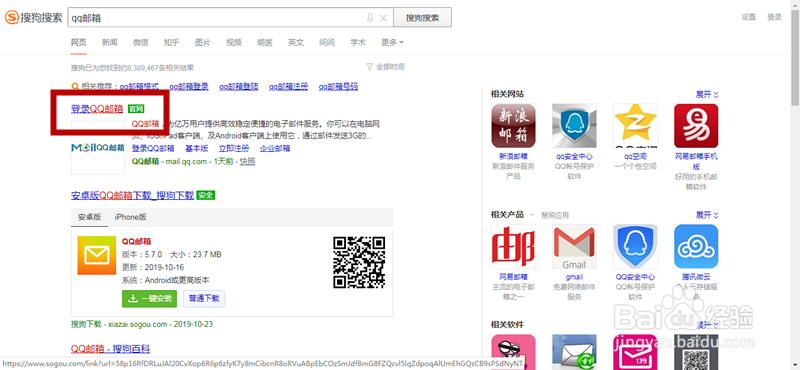The width and height of the screenshot is (800, 370).
Task: Open the 新浪邮箱 site icon
Action: coord(513,126)
